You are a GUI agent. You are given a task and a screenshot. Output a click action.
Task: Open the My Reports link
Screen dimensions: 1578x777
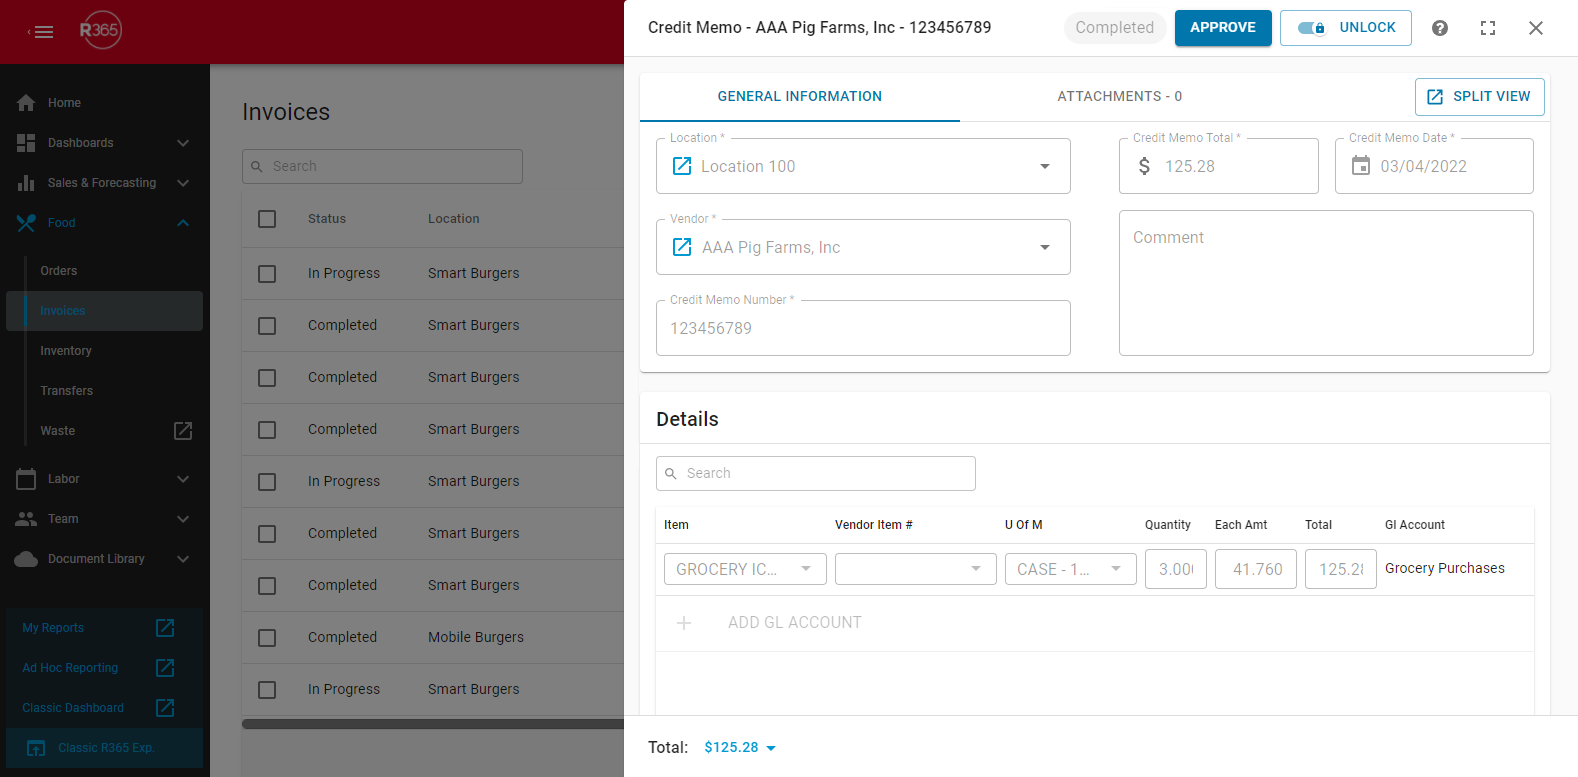pos(53,628)
